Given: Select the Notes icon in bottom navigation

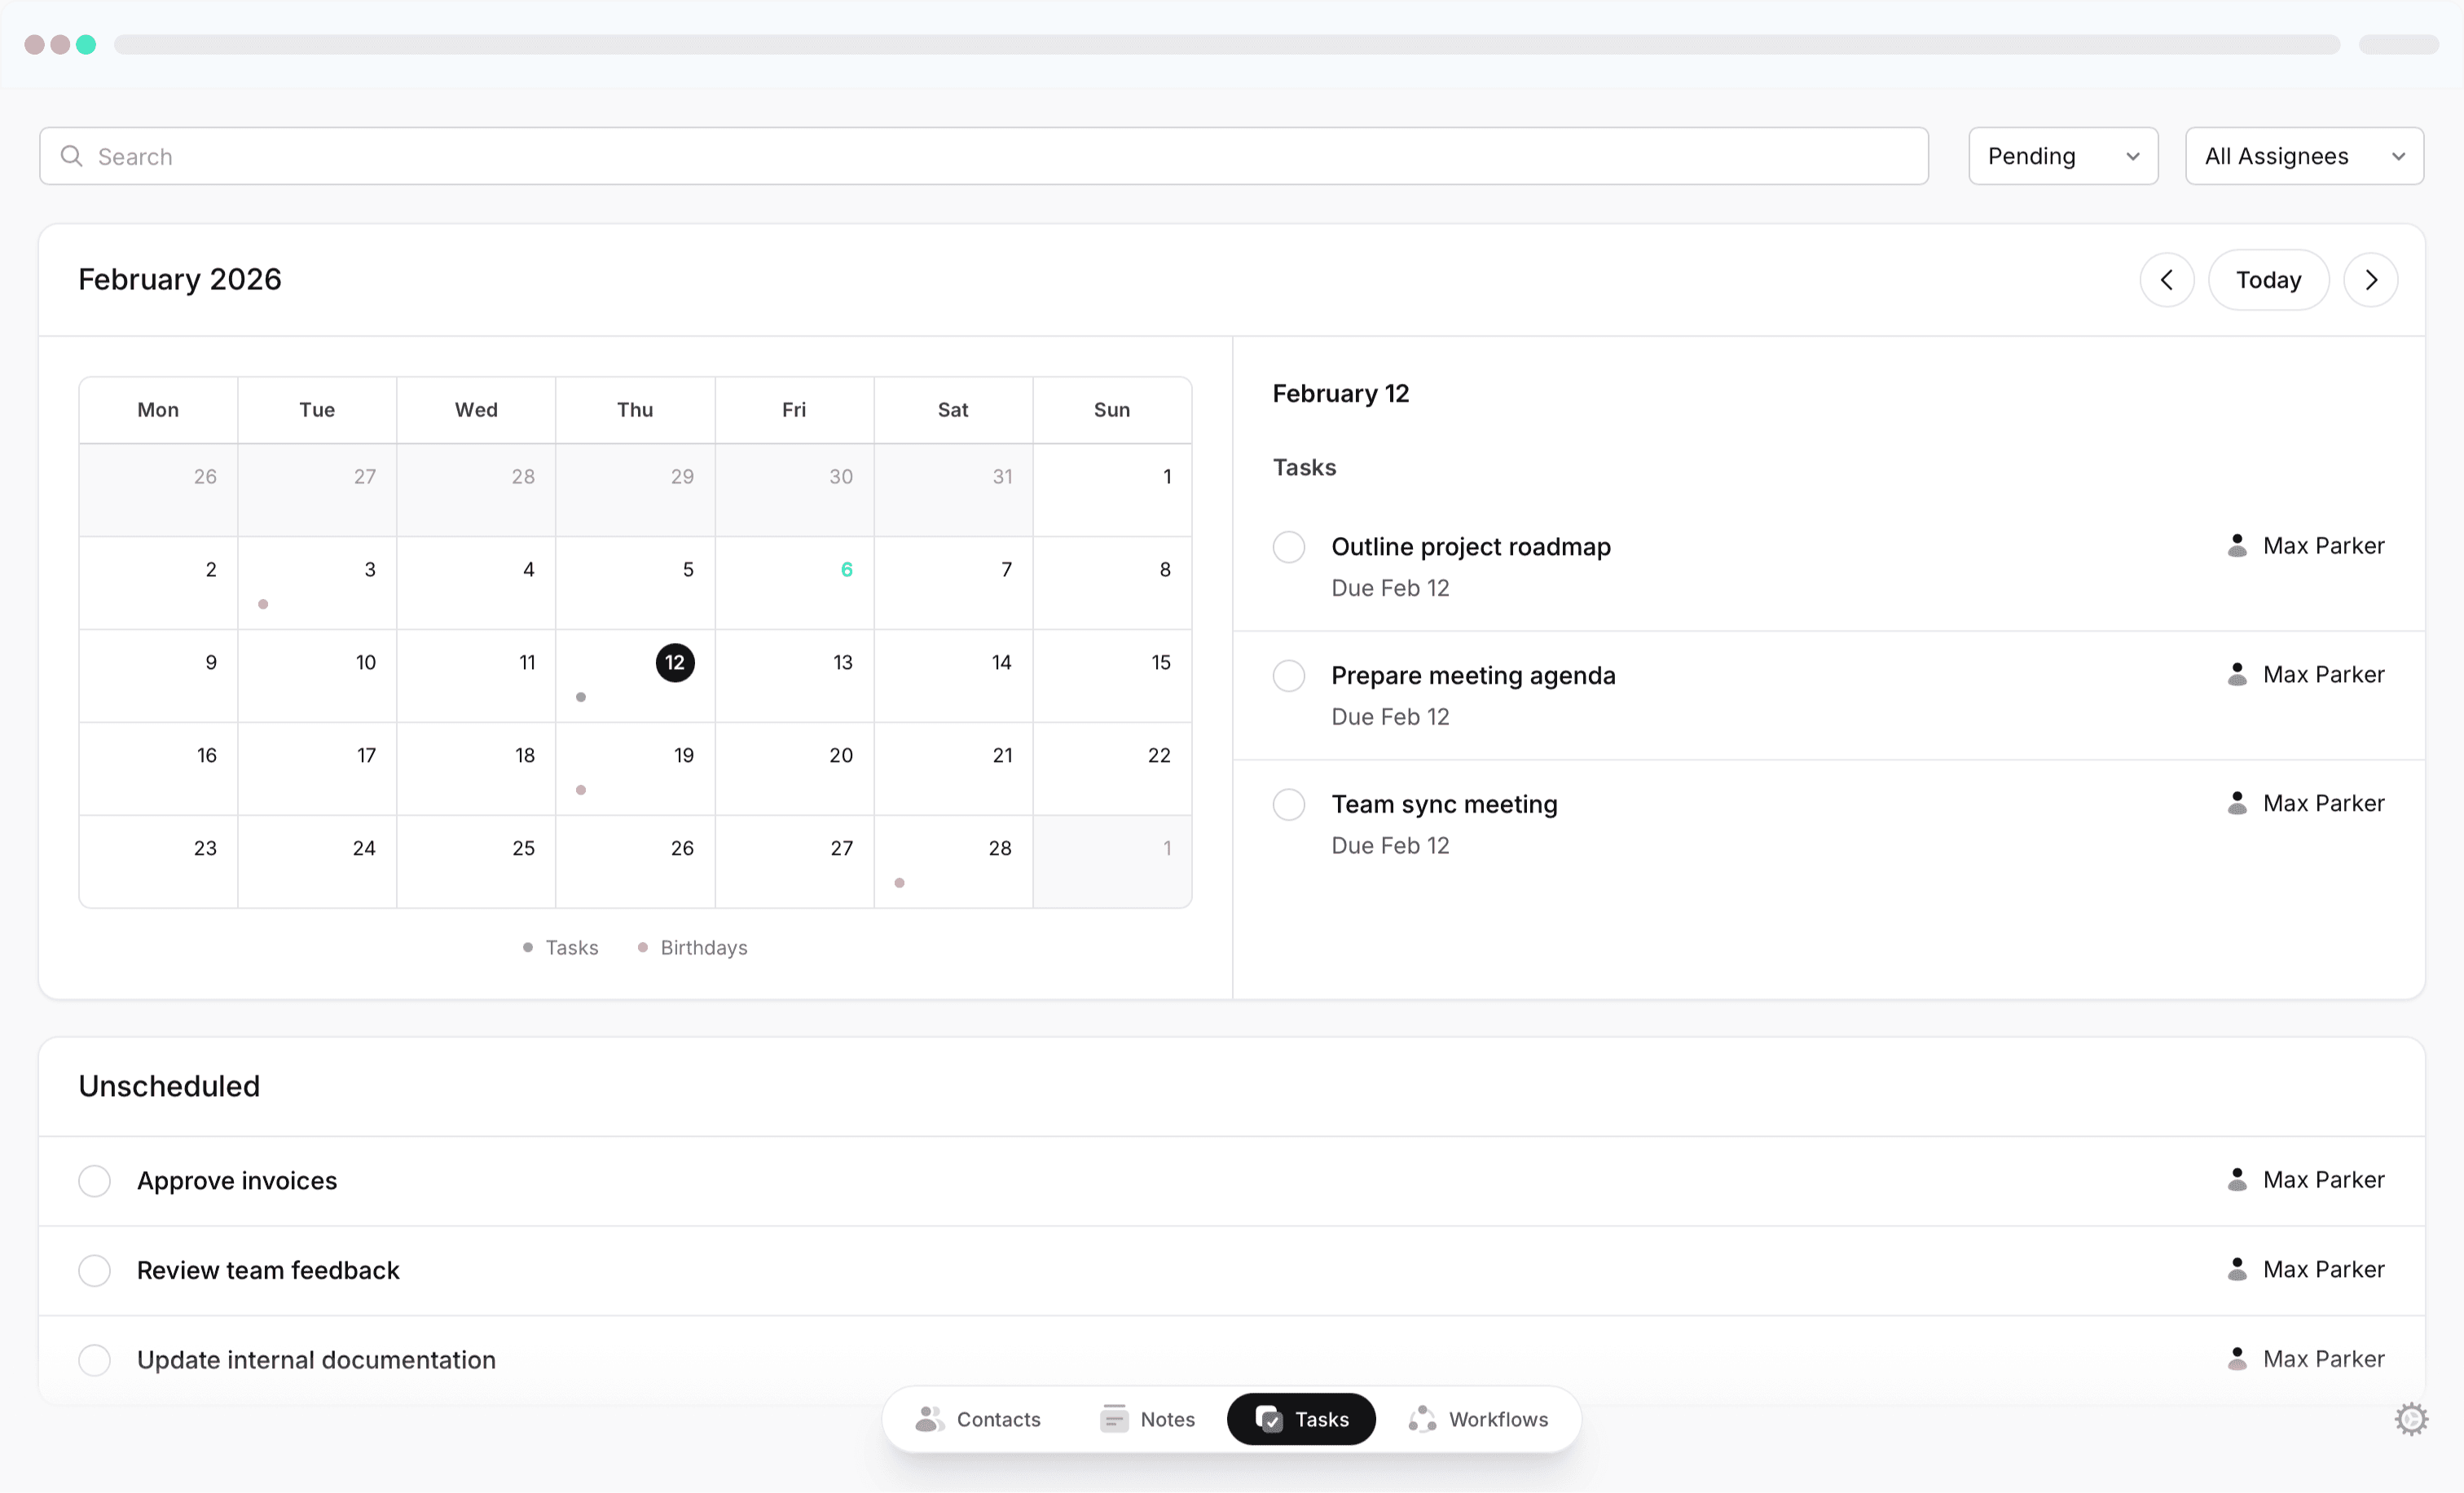Looking at the screenshot, I should coord(1113,1419).
